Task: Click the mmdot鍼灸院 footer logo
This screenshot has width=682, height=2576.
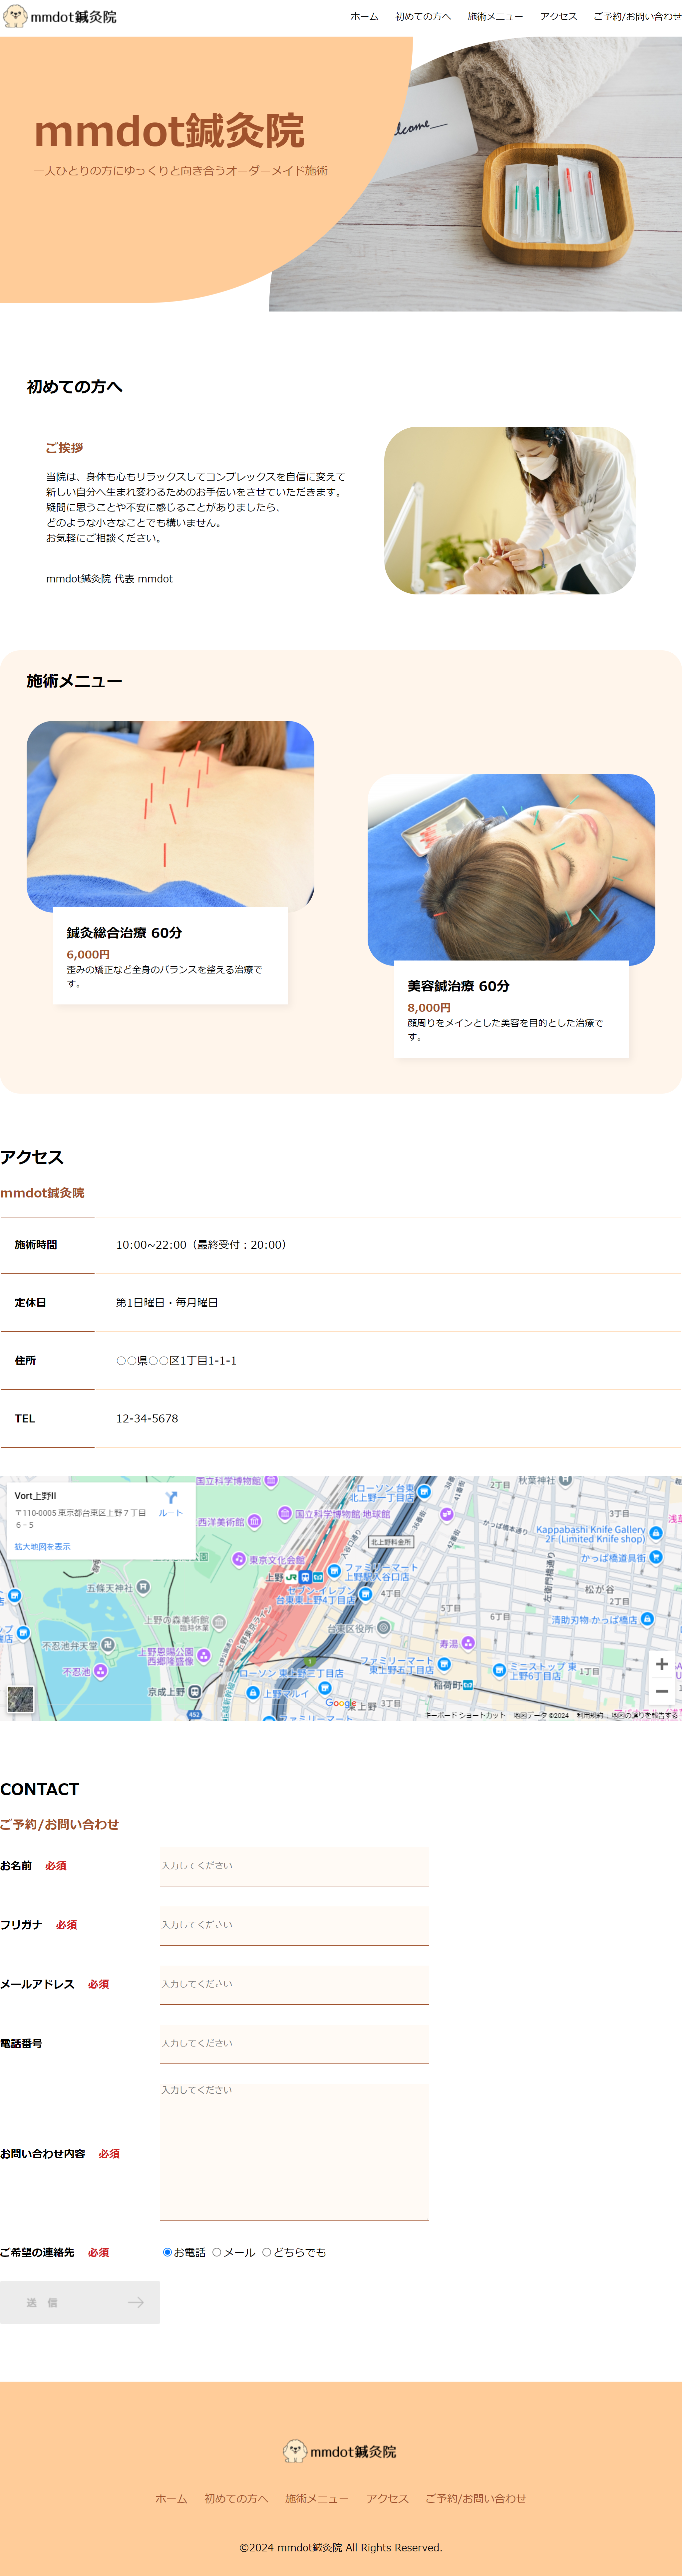Action: [x=340, y=2451]
